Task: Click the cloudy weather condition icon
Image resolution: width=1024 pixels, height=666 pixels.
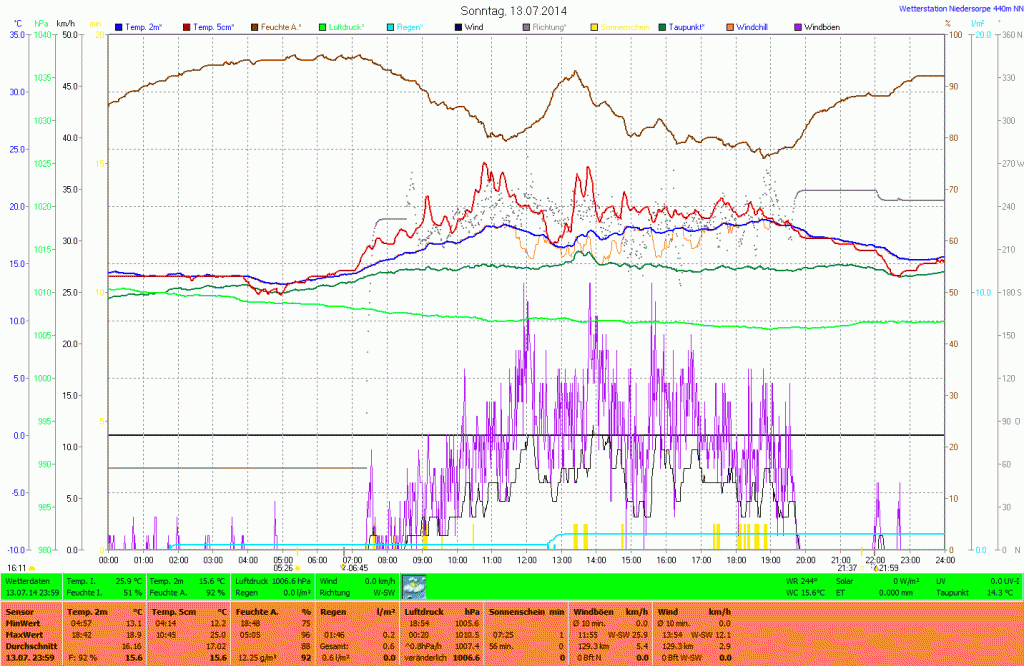Action: [x=413, y=587]
